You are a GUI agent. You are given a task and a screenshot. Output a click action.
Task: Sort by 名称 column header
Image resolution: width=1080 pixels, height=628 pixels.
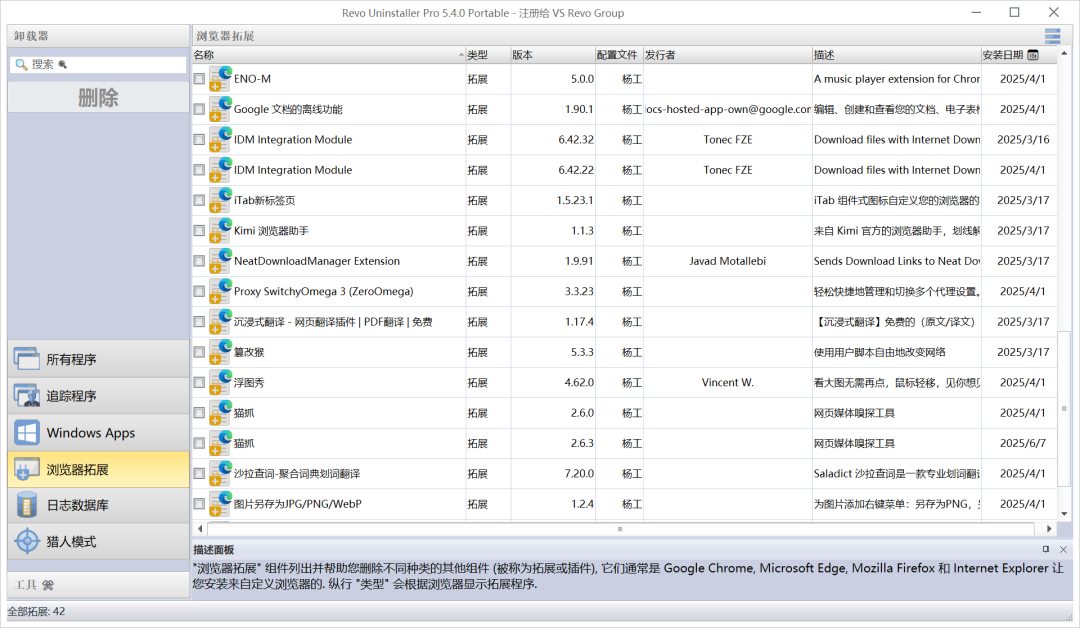(329, 54)
